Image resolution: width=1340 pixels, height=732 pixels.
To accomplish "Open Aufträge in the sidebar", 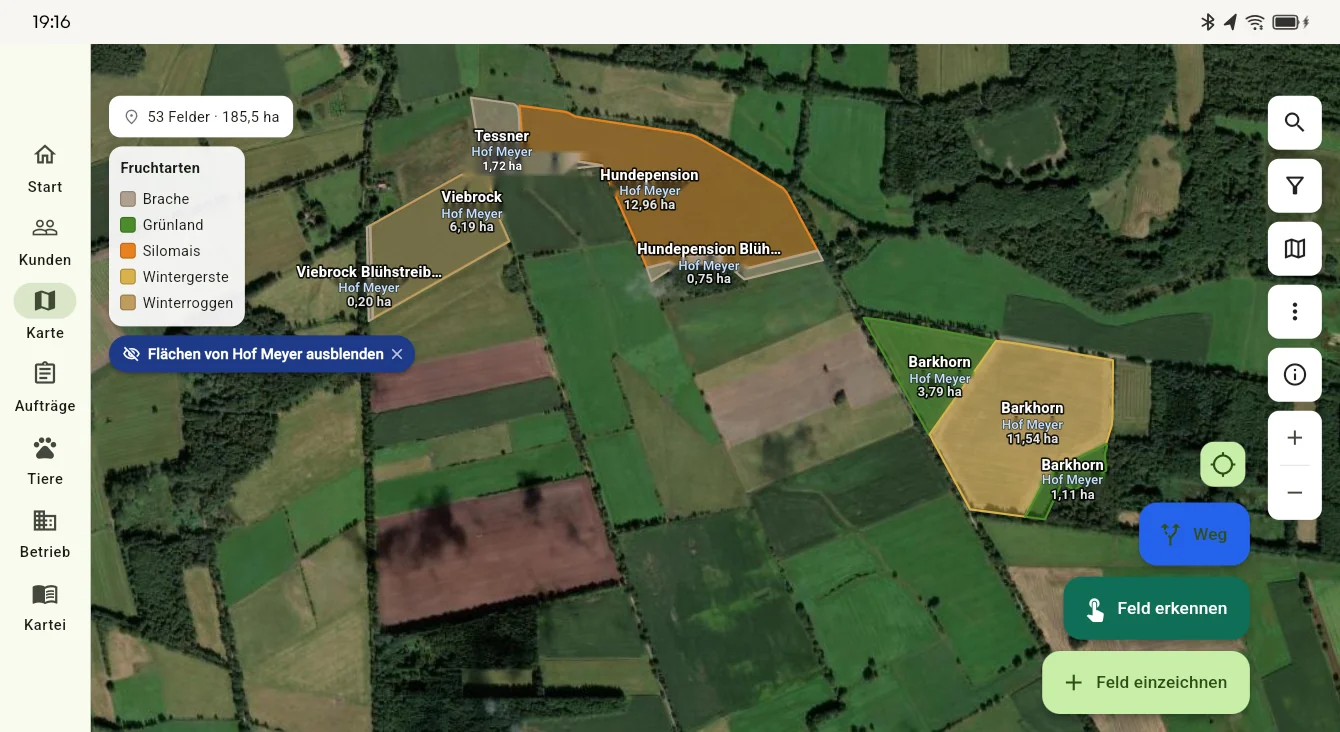I will click(45, 387).
